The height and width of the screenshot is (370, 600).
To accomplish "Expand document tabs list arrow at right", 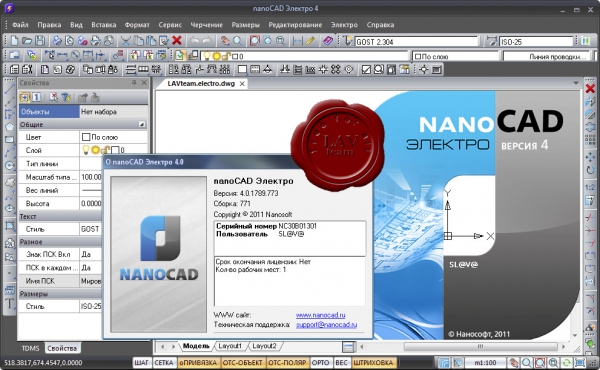I will point(576,83).
